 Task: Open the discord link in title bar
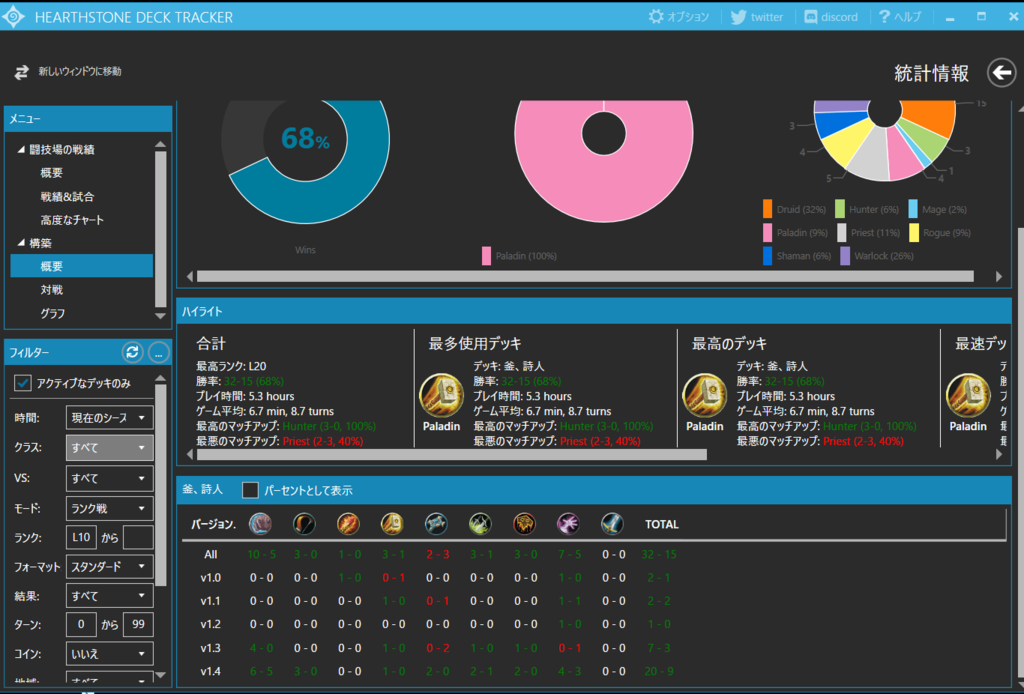point(831,17)
